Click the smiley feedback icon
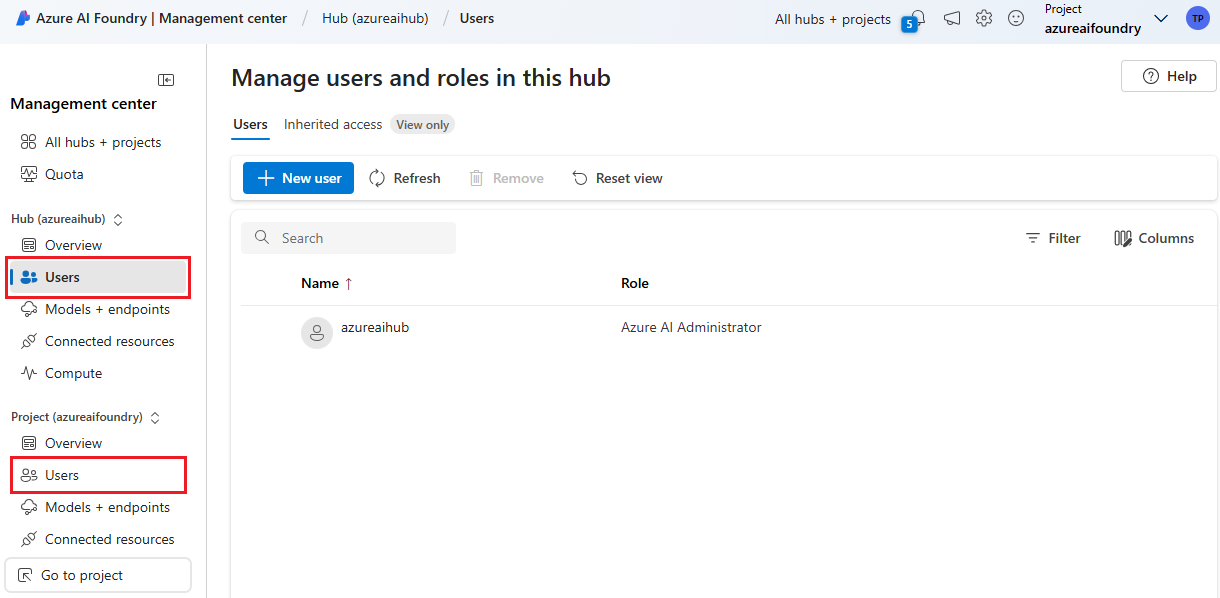Screen dimensions: 1220x598 coord(1016,18)
